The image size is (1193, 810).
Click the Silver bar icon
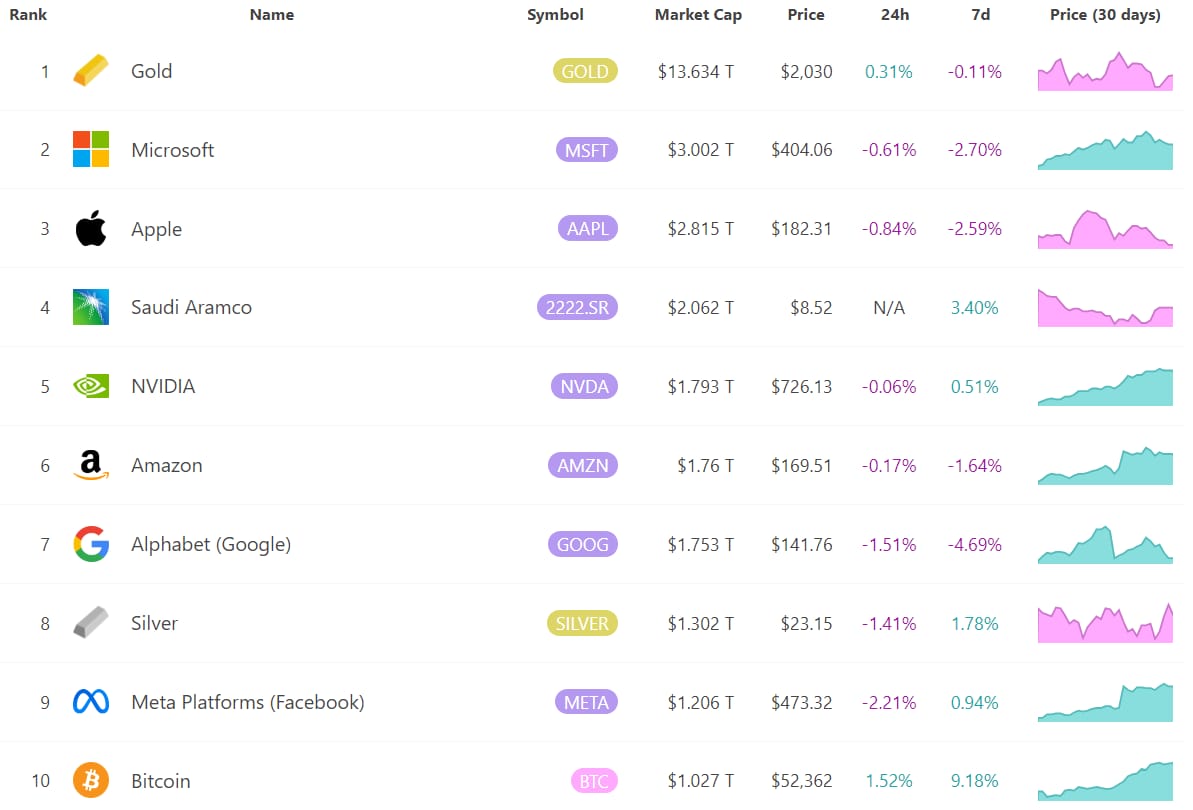[91, 622]
